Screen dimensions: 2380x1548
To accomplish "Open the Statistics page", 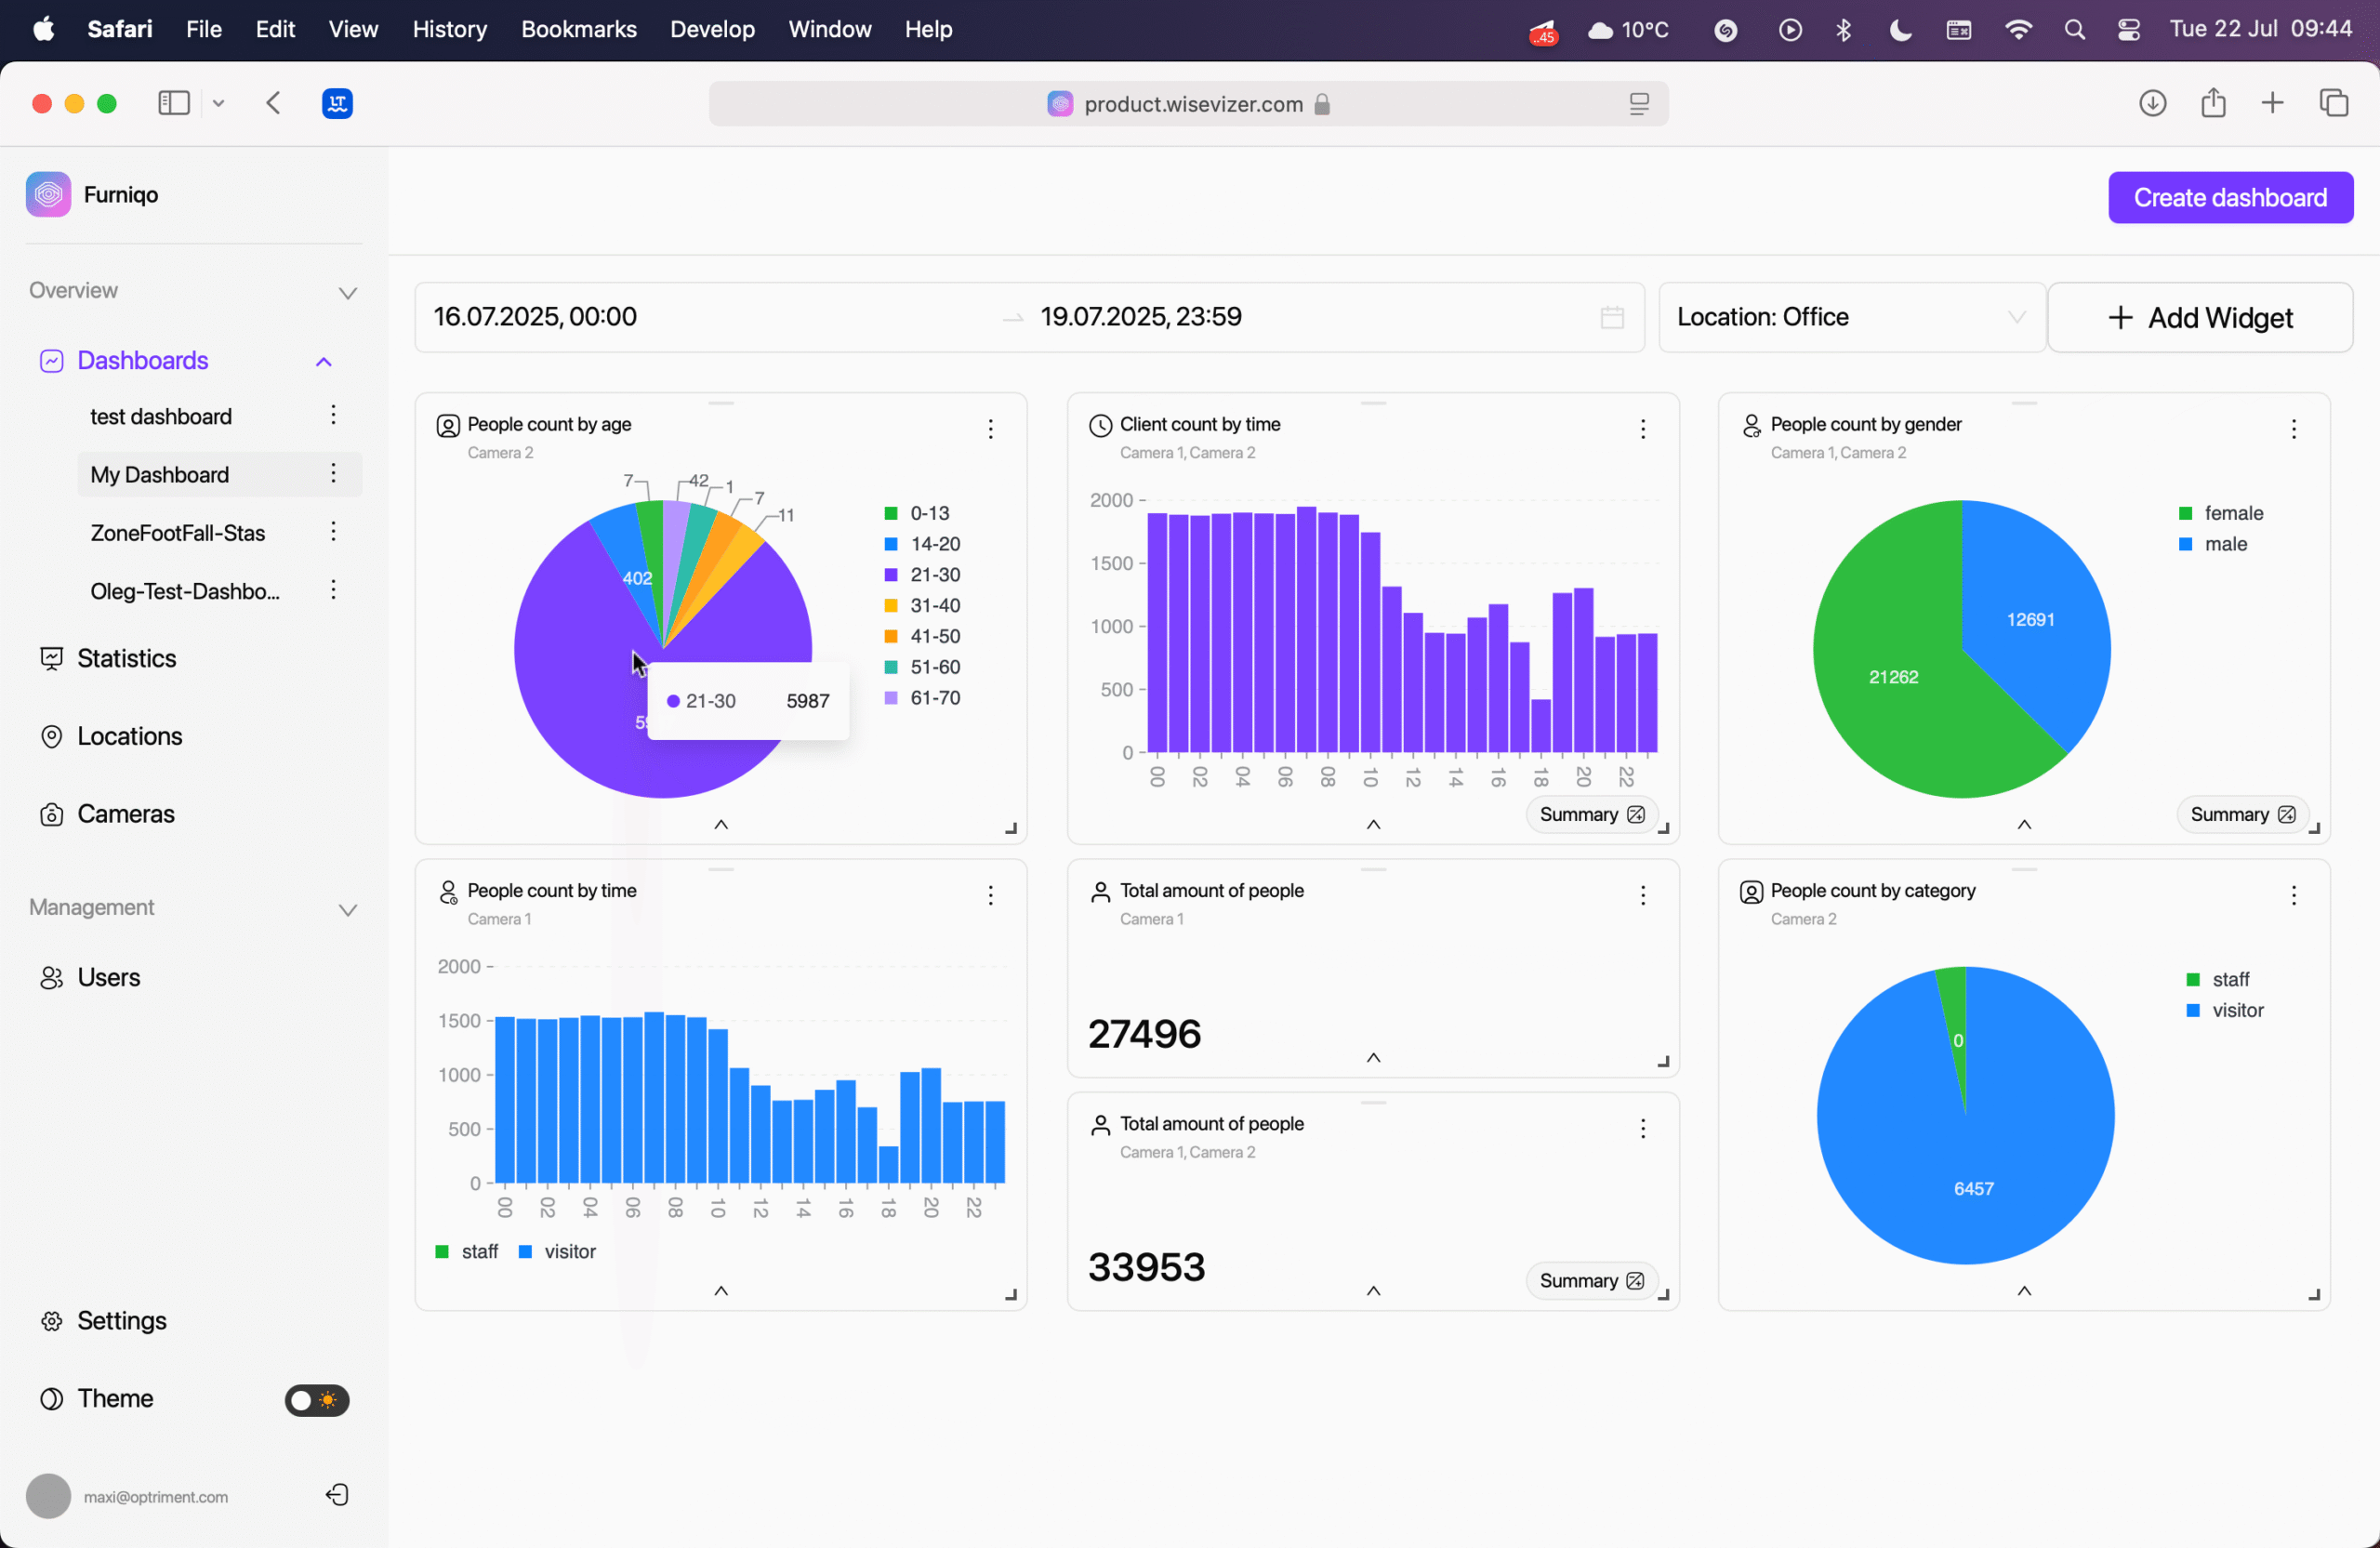I will 126,658.
